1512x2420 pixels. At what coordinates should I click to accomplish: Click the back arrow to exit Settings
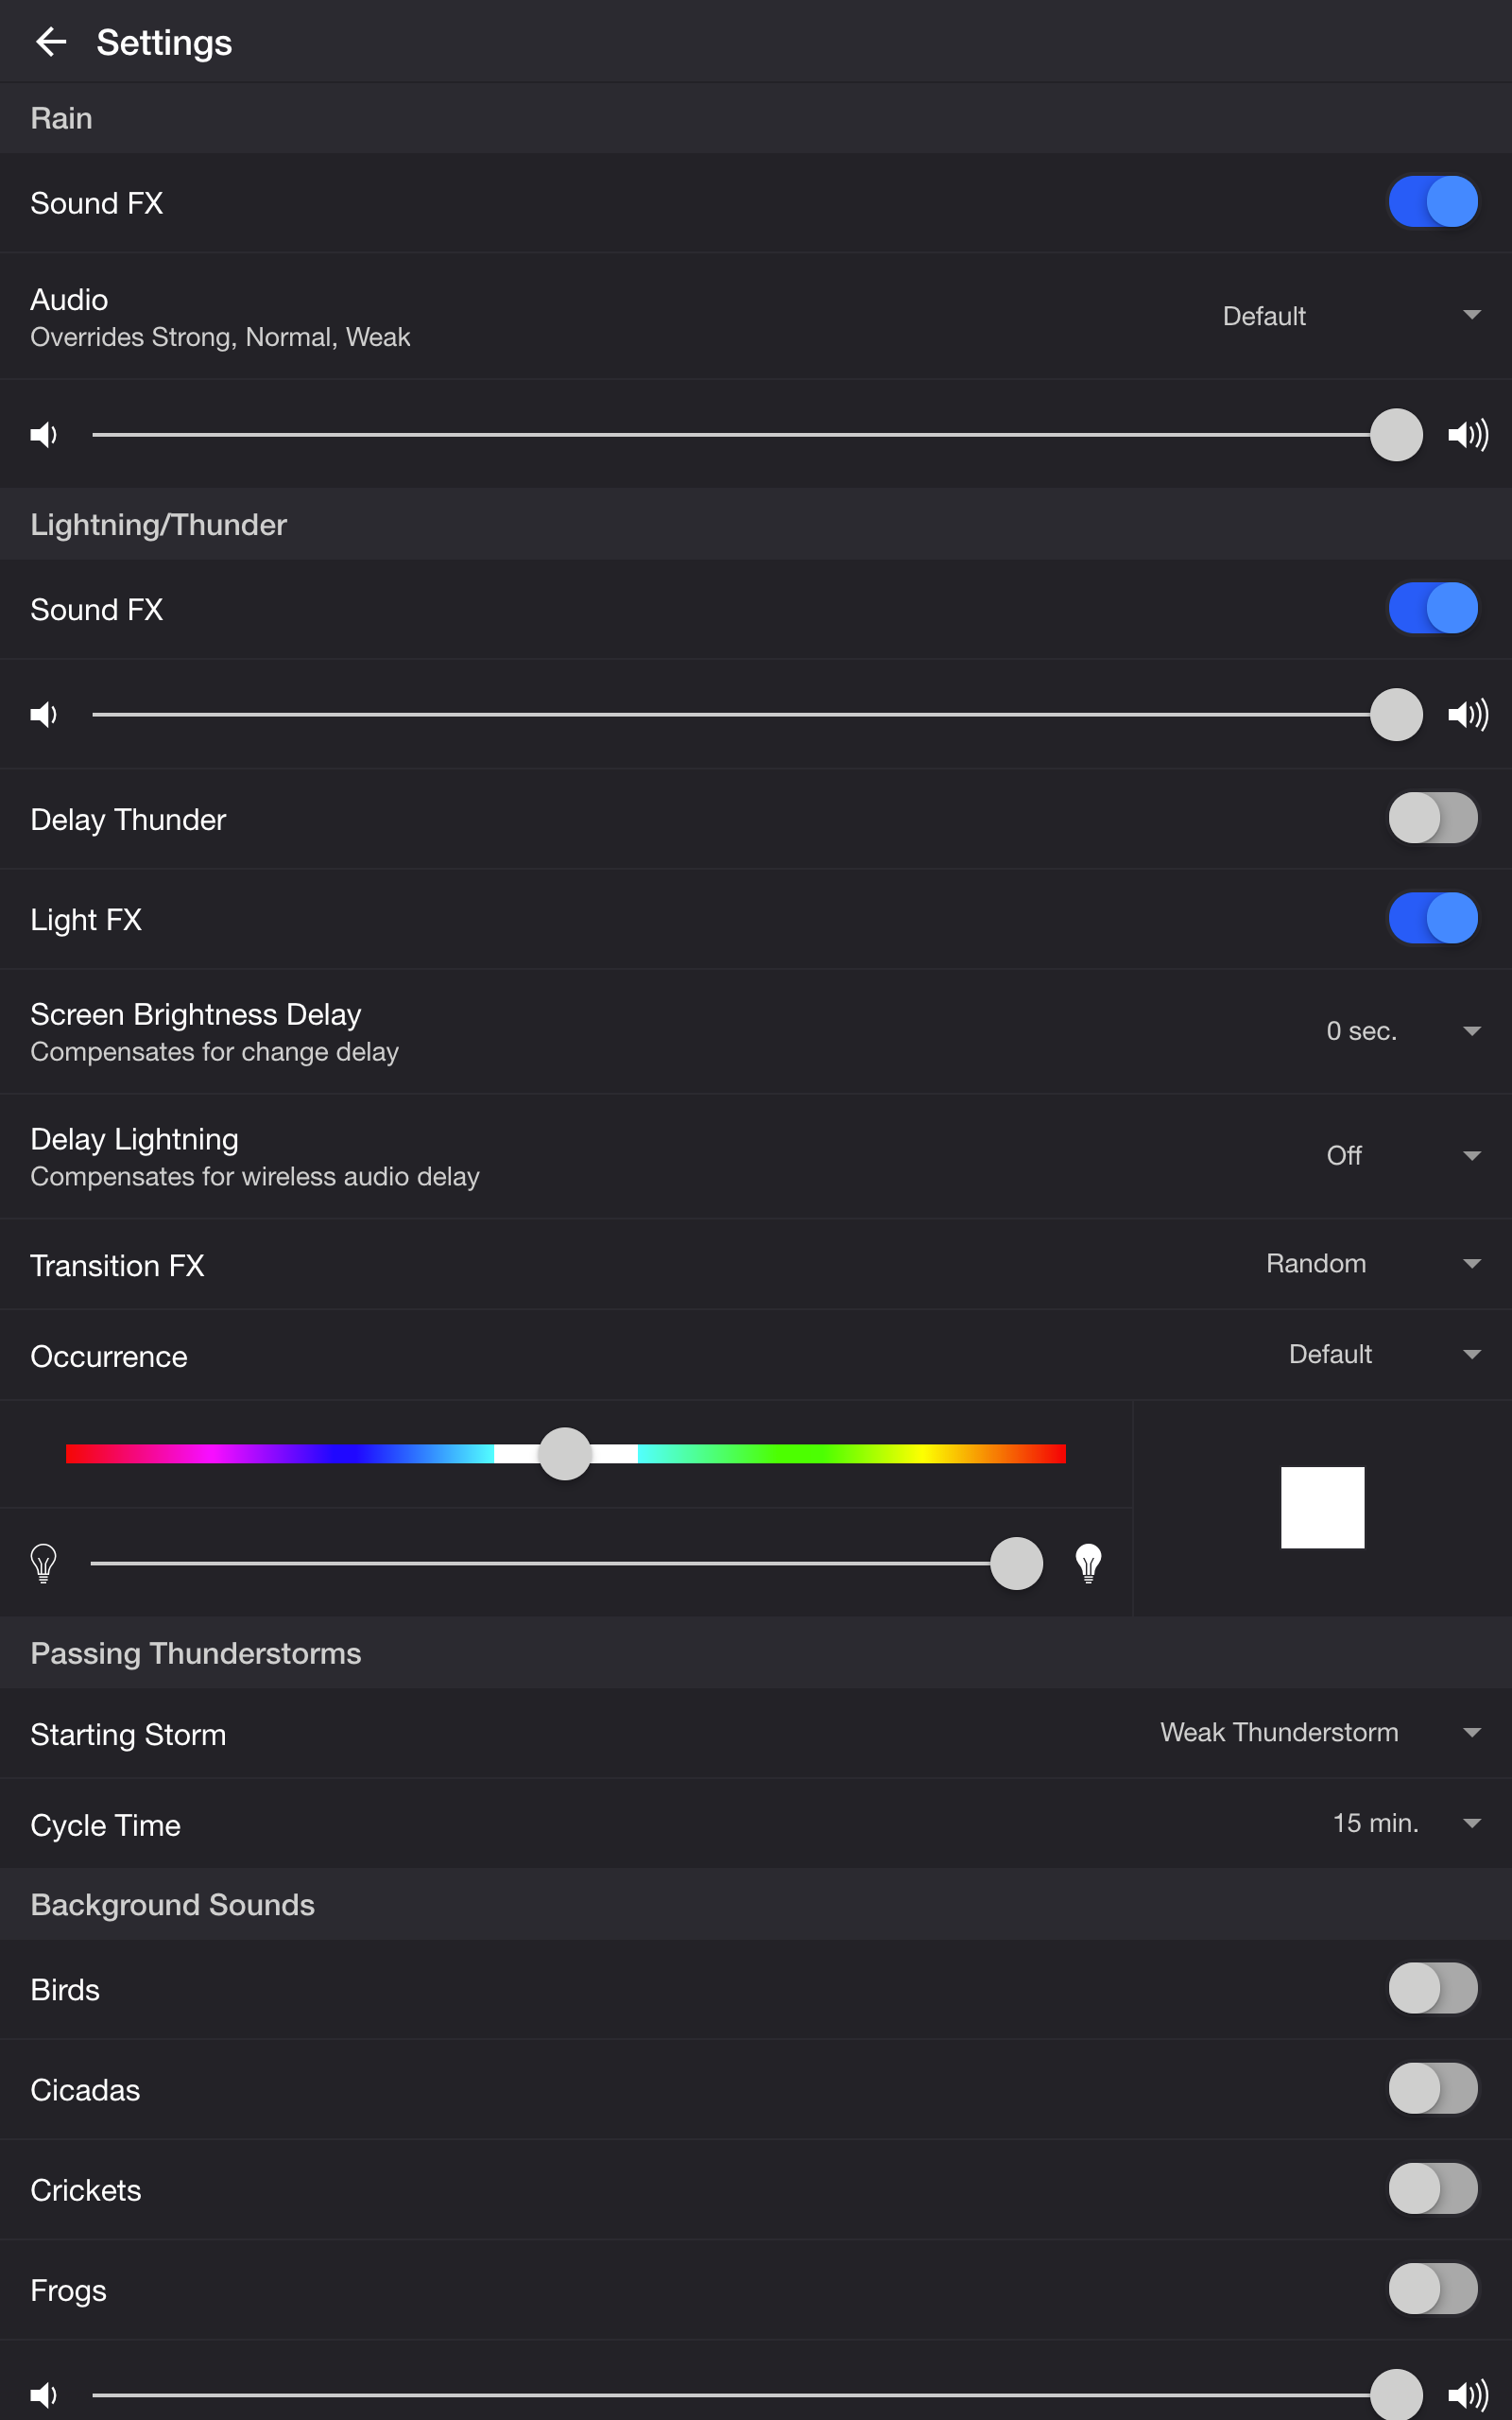pyautogui.click(x=53, y=42)
